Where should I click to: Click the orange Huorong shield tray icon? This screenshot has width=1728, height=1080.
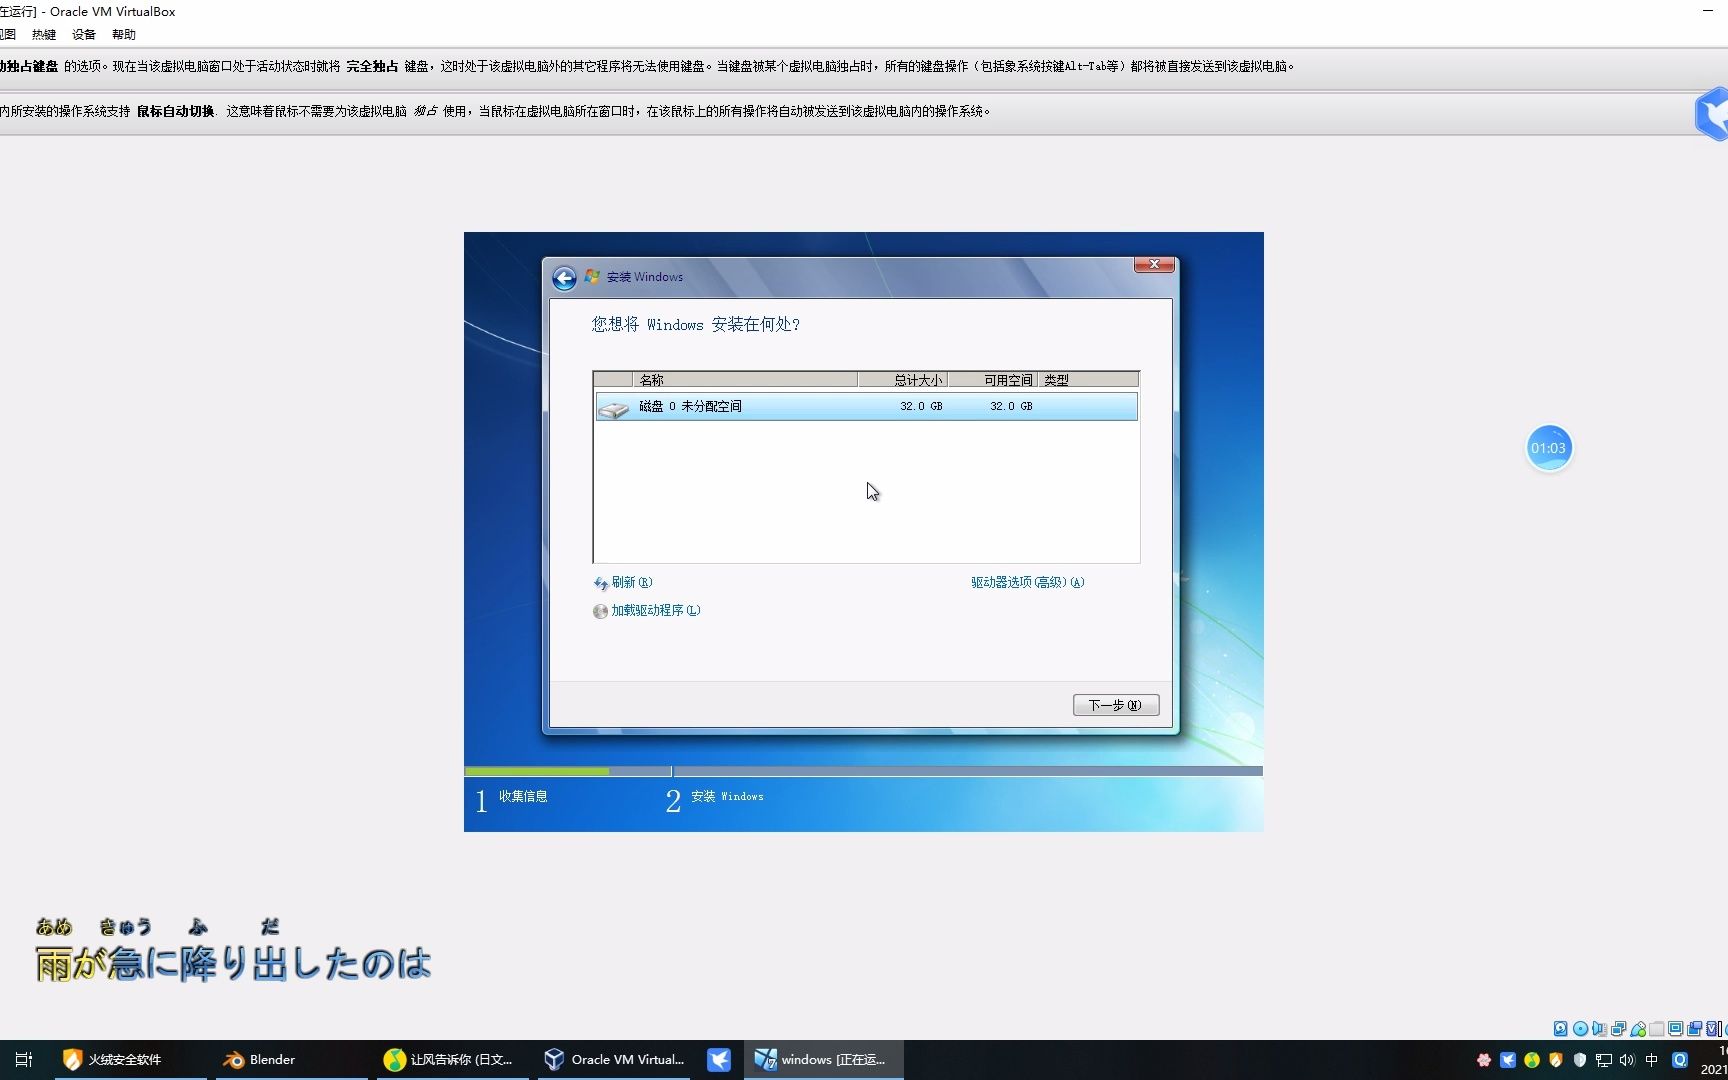point(1556,1060)
